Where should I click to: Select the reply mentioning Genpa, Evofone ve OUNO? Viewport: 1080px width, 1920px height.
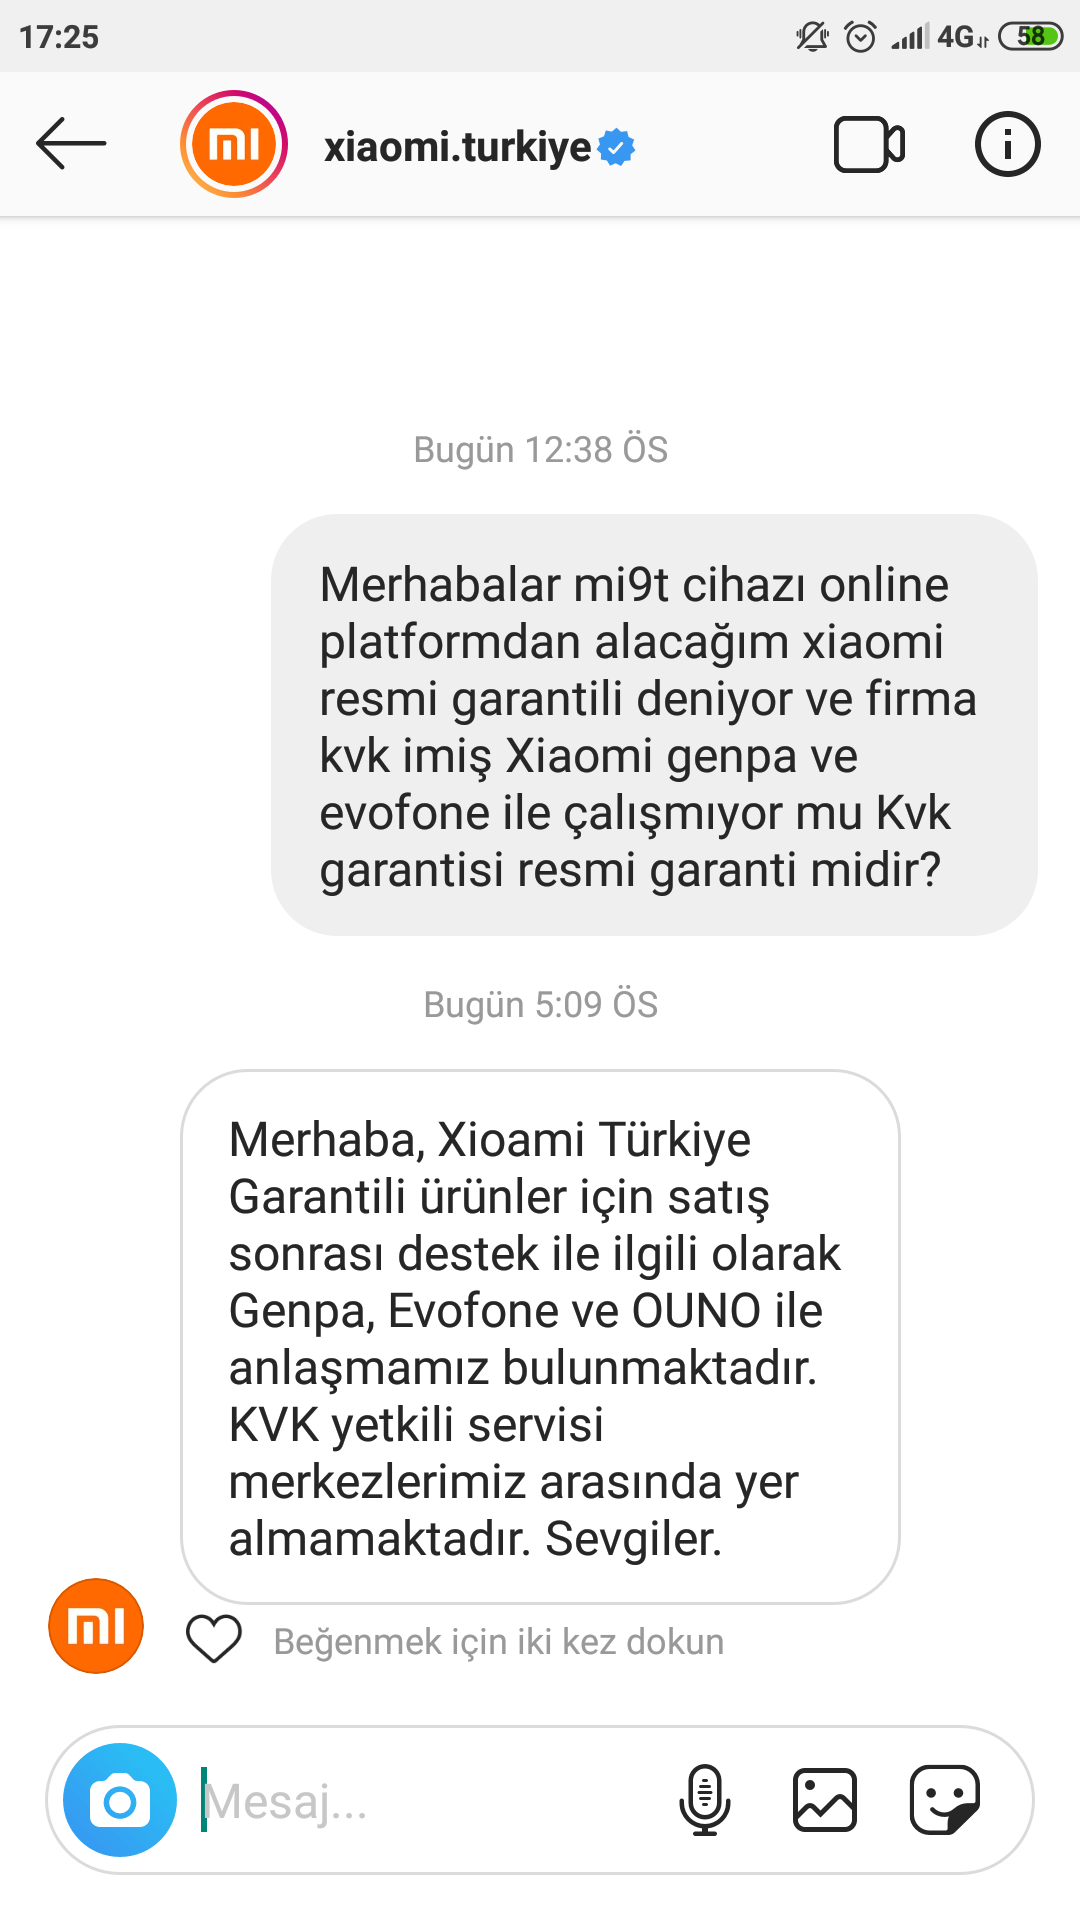tap(540, 1337)
